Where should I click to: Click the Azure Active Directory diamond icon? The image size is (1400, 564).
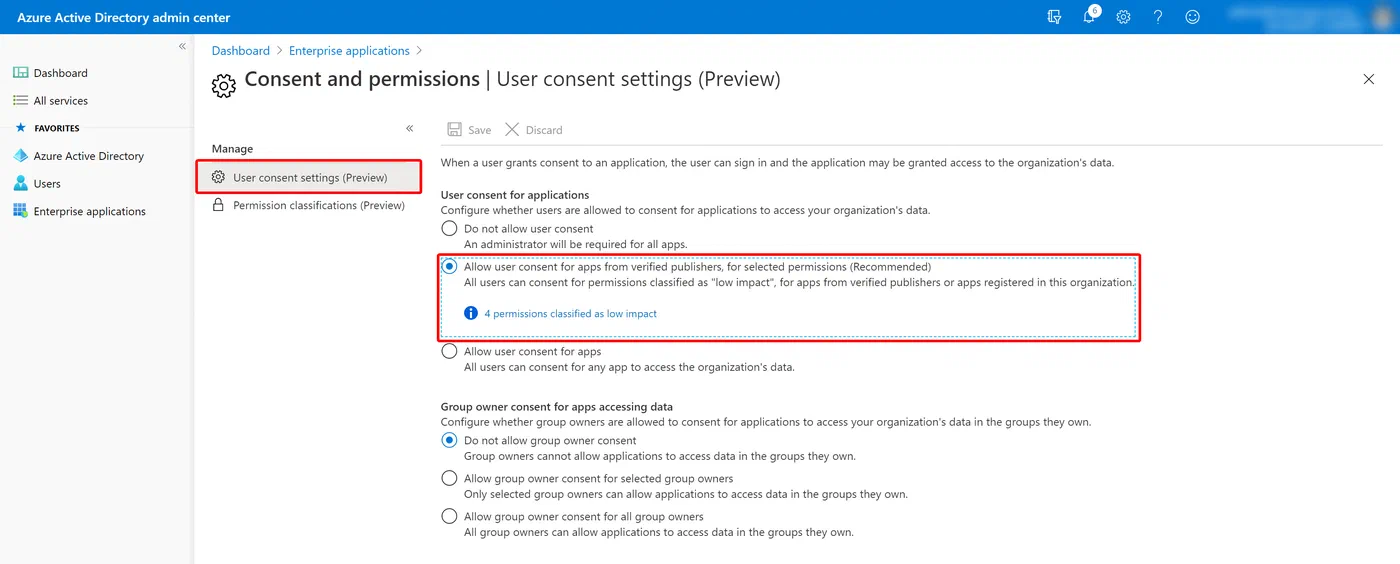point(20,156)
